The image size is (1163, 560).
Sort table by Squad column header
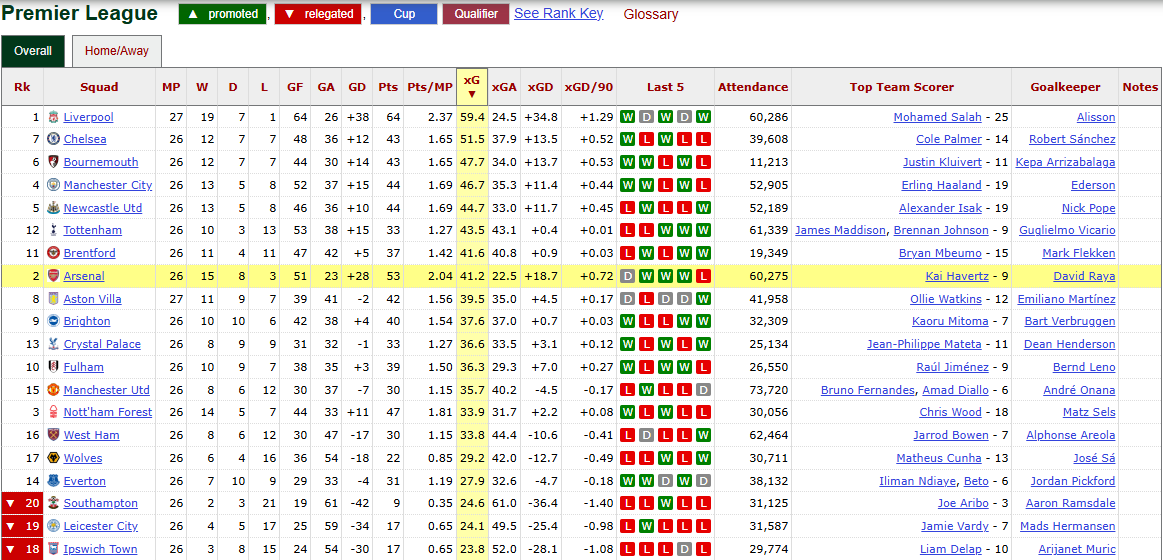coord(99,87)
